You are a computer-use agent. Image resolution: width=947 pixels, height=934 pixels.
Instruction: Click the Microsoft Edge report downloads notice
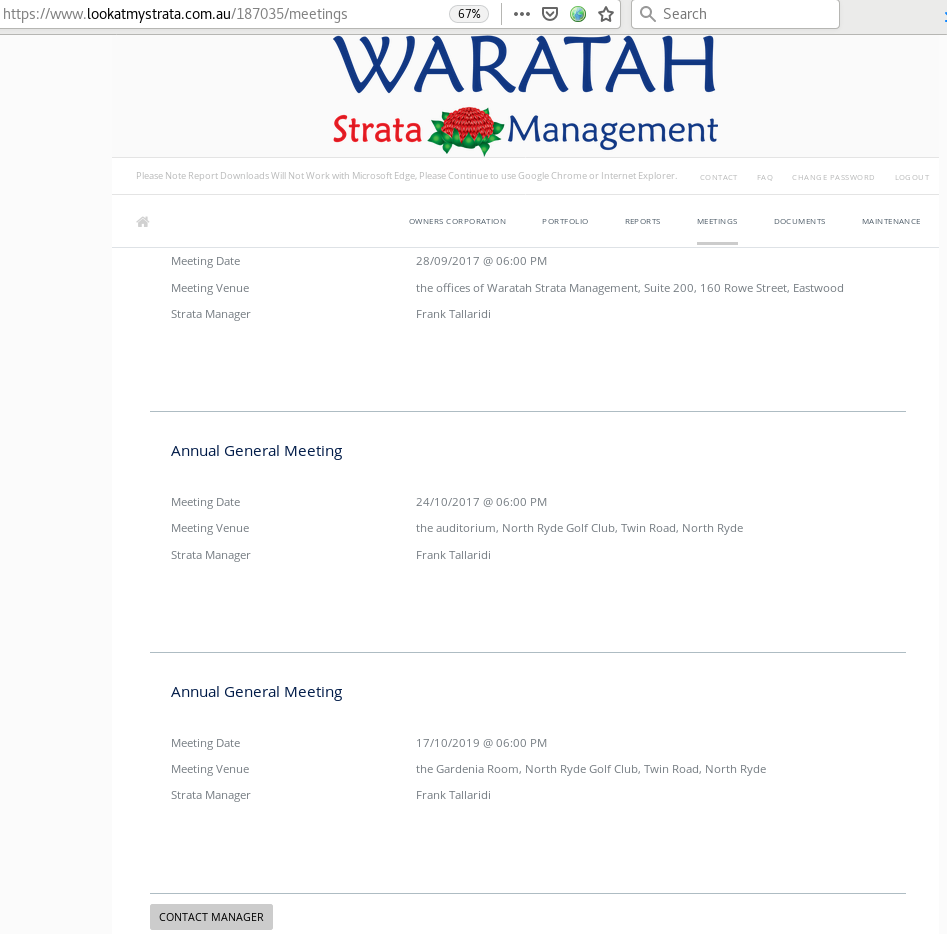[x=406, y=176]
